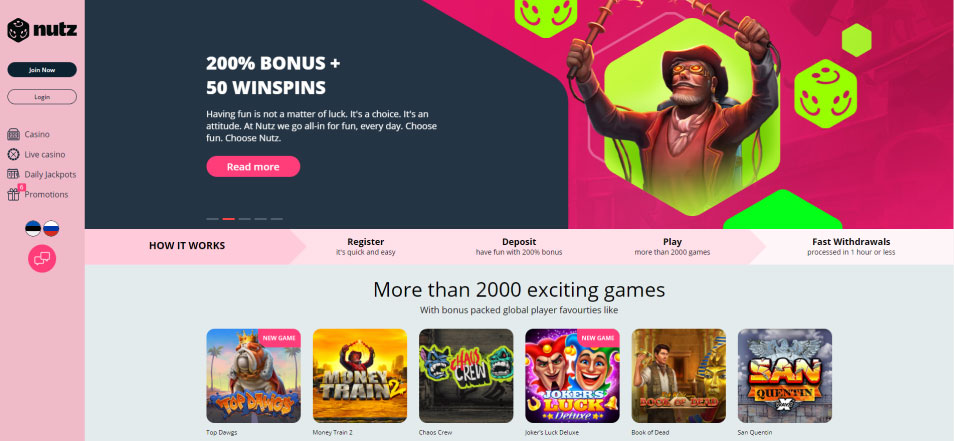Open the Daily Jackpots icon
This screenshot has width=954, height=441.
coord(13,175)
